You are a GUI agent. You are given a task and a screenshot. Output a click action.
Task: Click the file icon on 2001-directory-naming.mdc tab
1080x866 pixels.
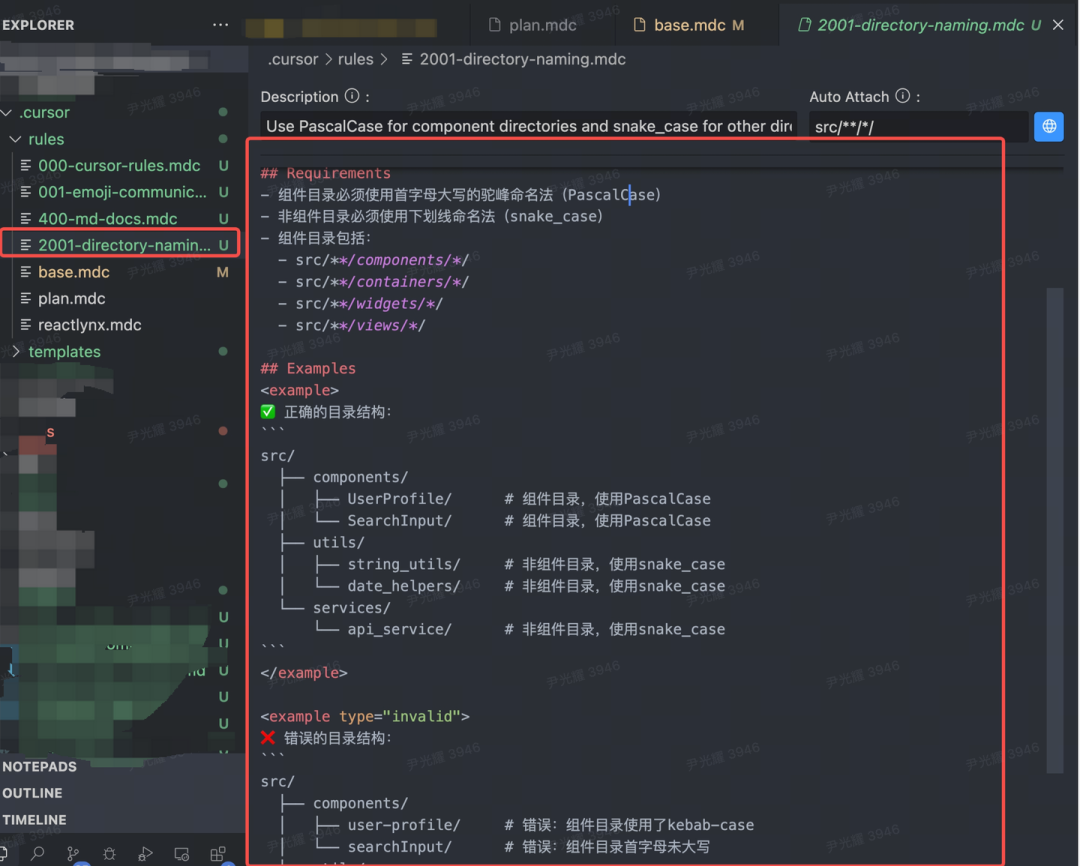(804, 25)
